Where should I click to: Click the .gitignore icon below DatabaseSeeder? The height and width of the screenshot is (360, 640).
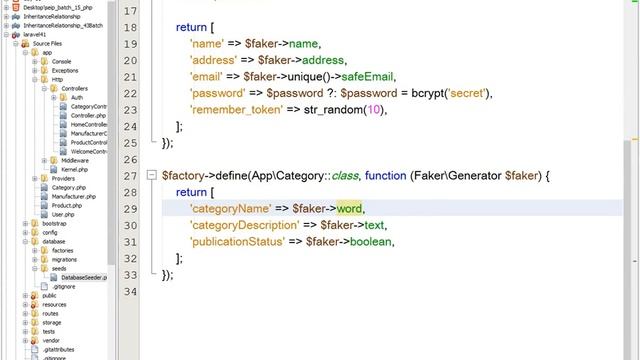tap(44, 287)
